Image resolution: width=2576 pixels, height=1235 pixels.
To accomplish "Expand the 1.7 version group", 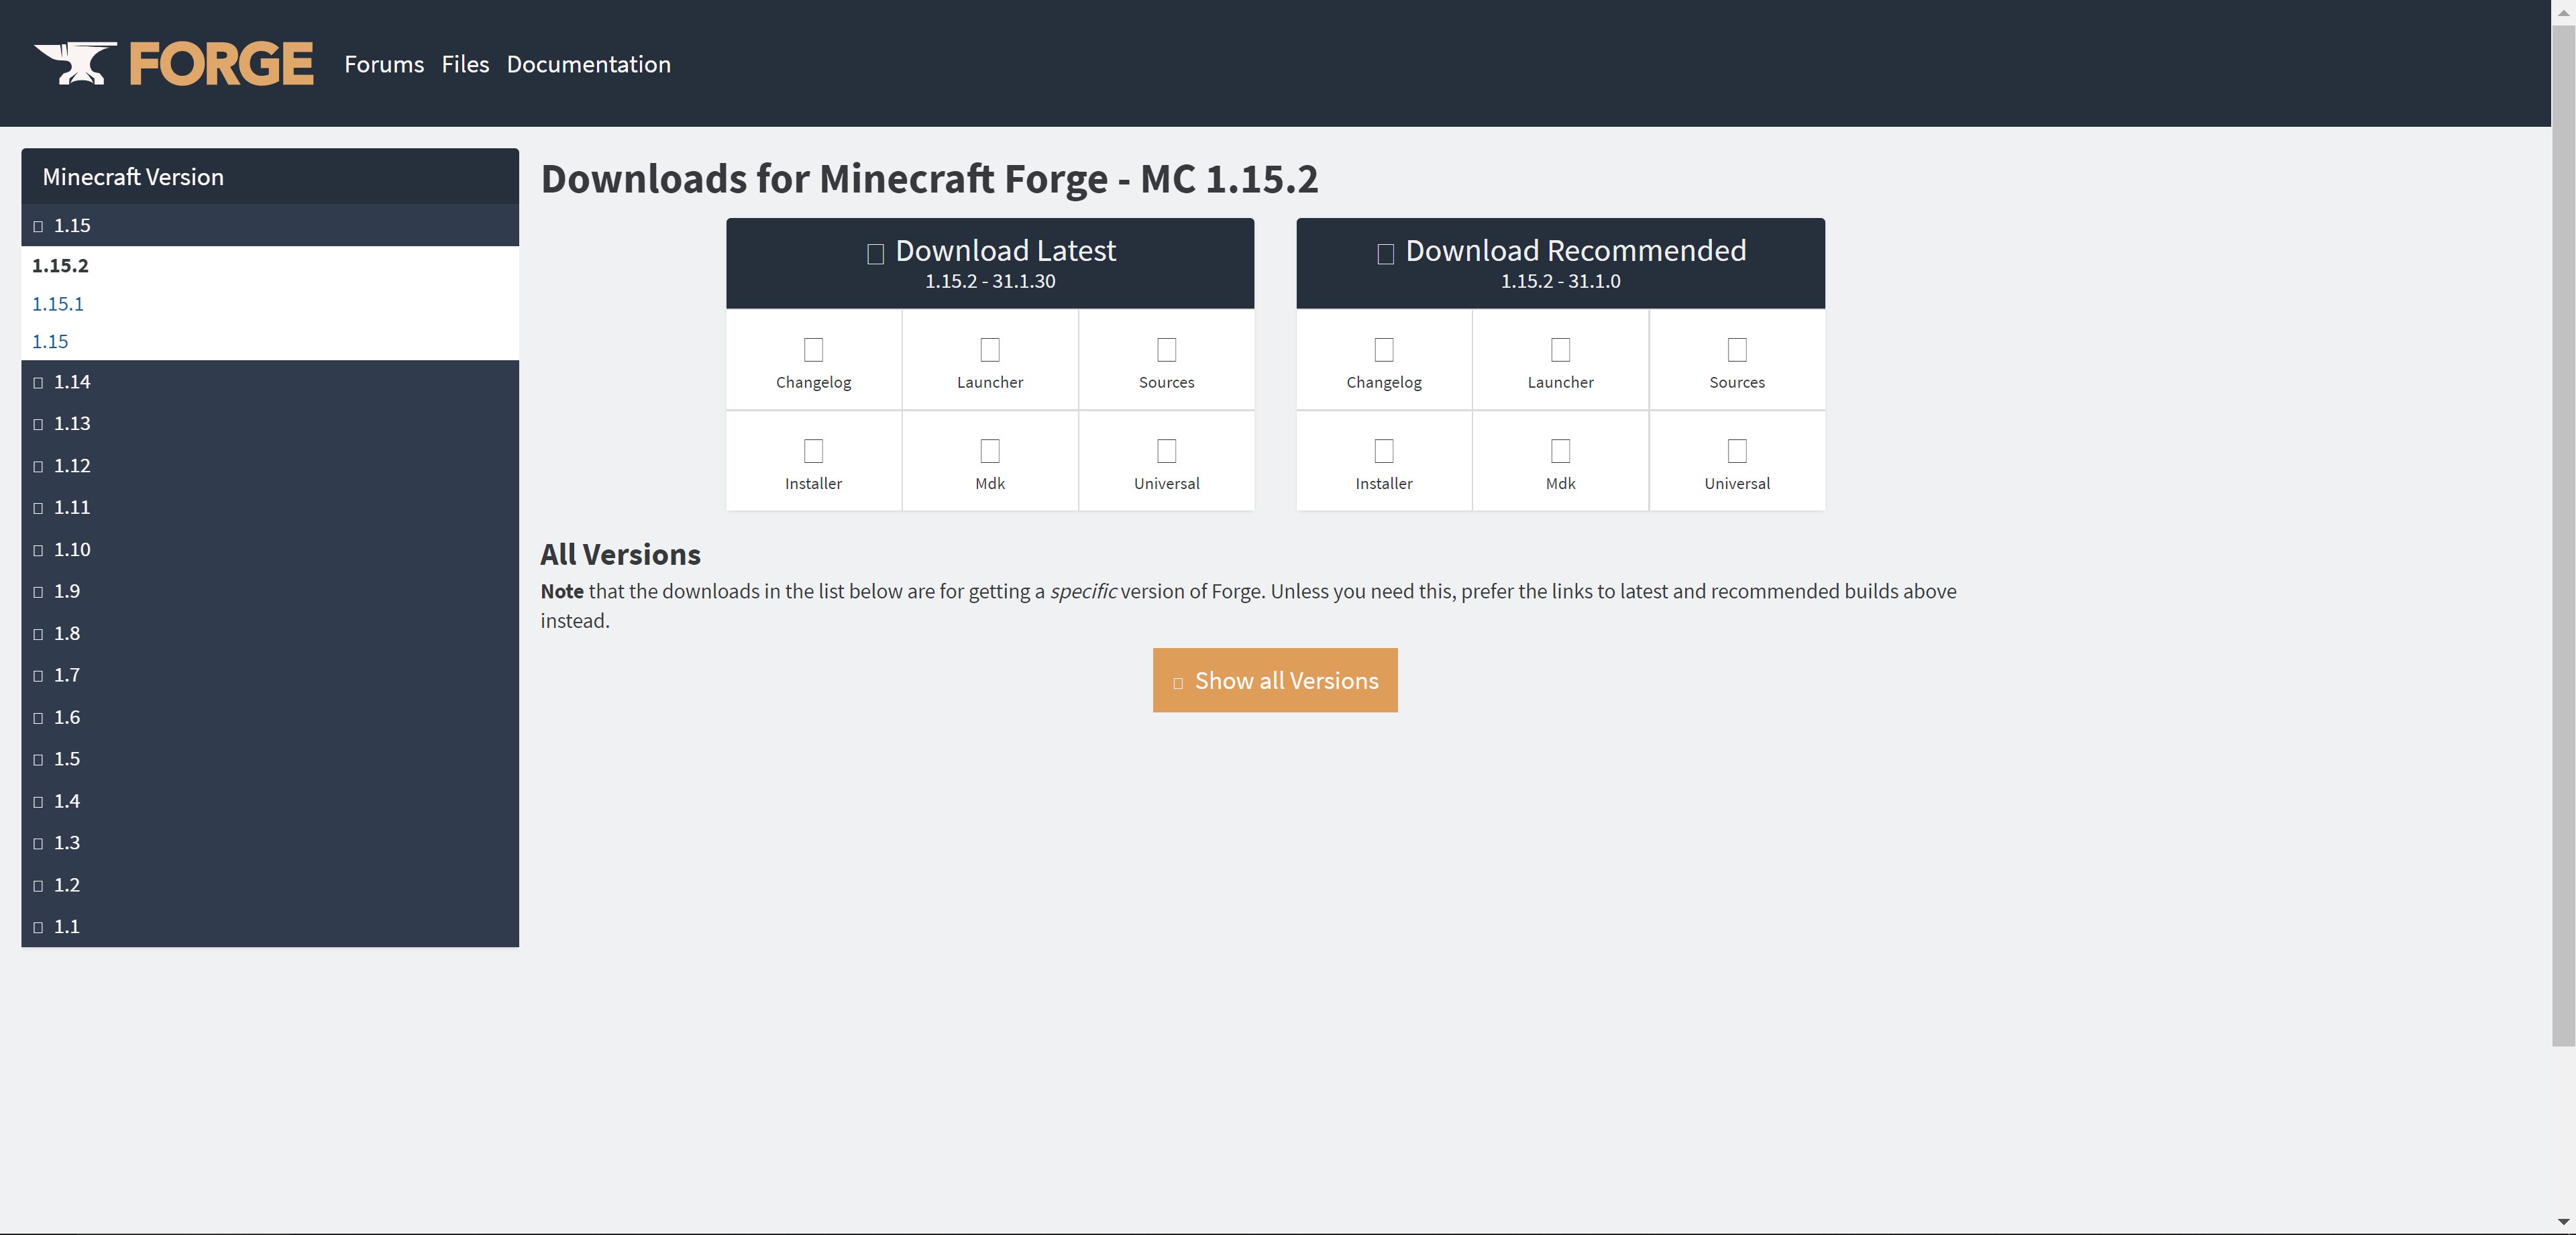I will pyautogui.click(x=270, y=675).
